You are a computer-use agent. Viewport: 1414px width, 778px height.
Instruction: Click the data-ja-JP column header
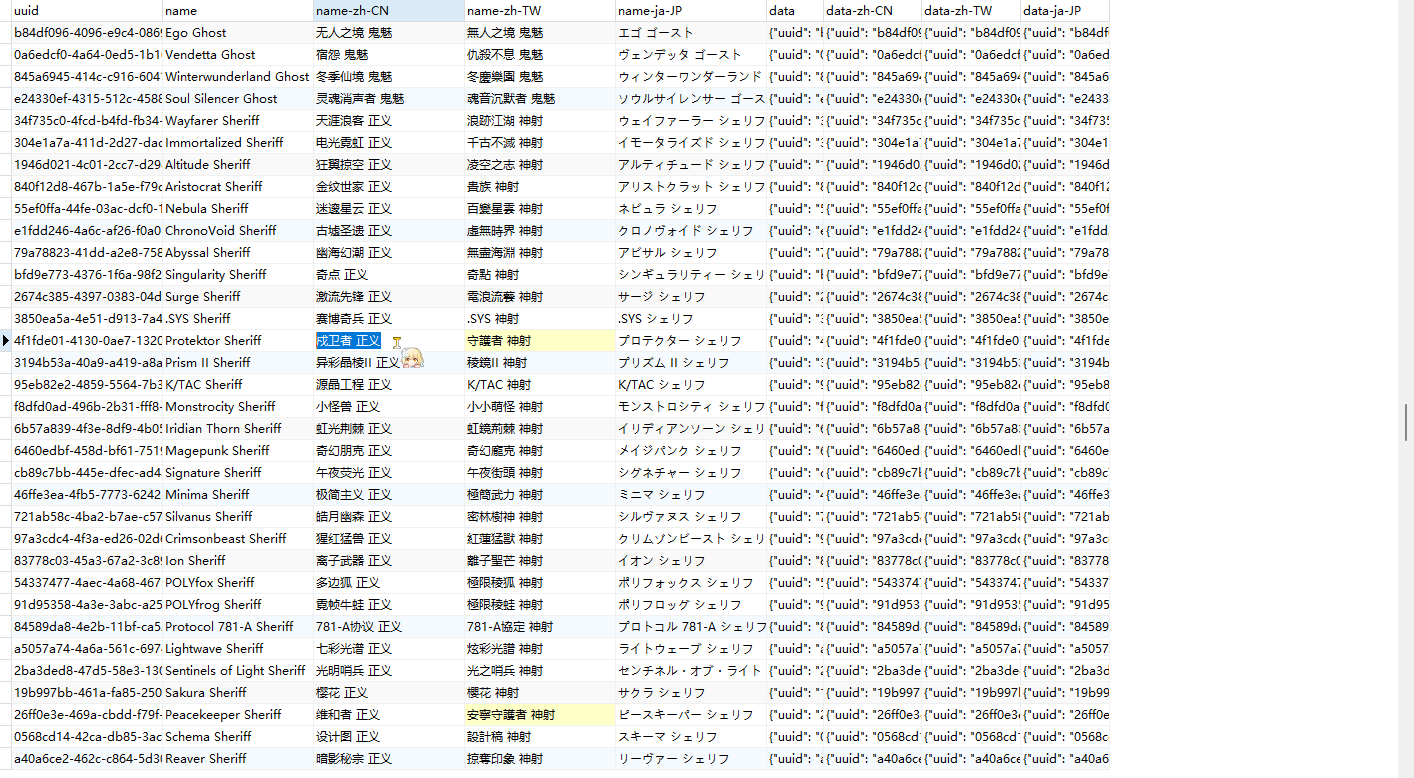[1065, 11]
